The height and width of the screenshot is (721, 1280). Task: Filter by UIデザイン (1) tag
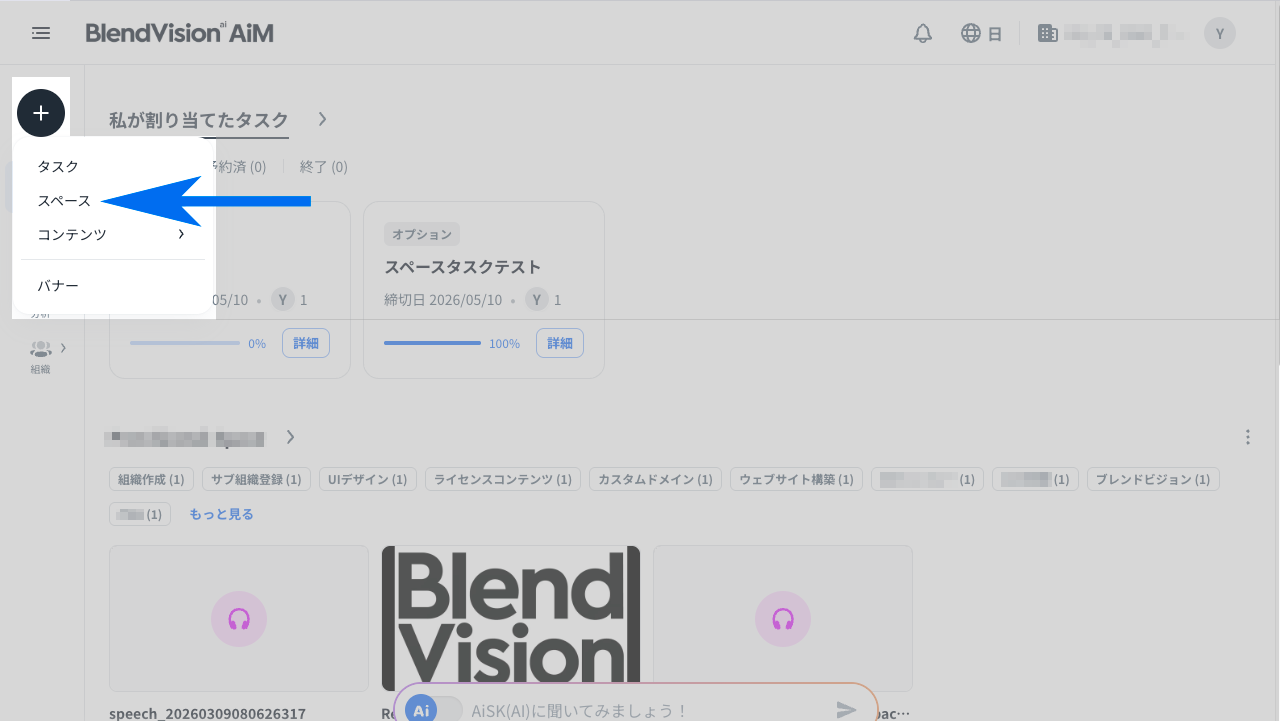pyautogui.click(x=368, y=480)
